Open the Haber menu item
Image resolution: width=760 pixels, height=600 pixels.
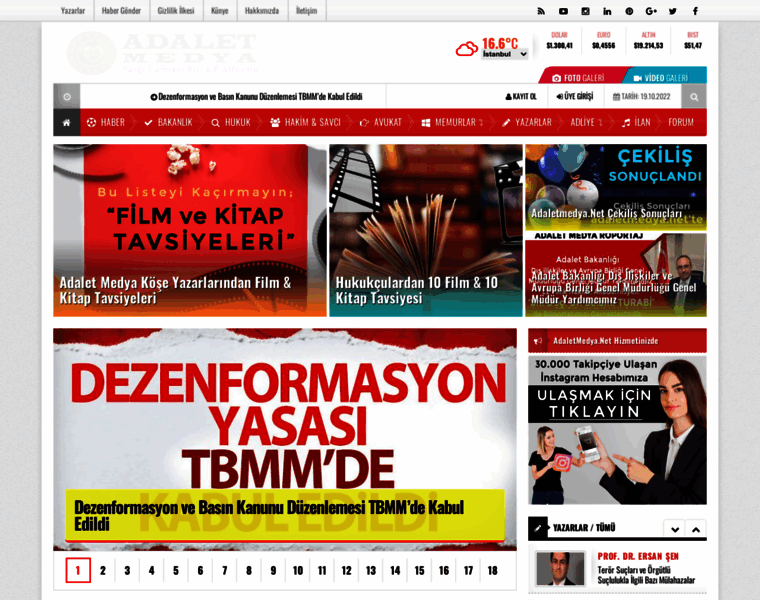106,123
